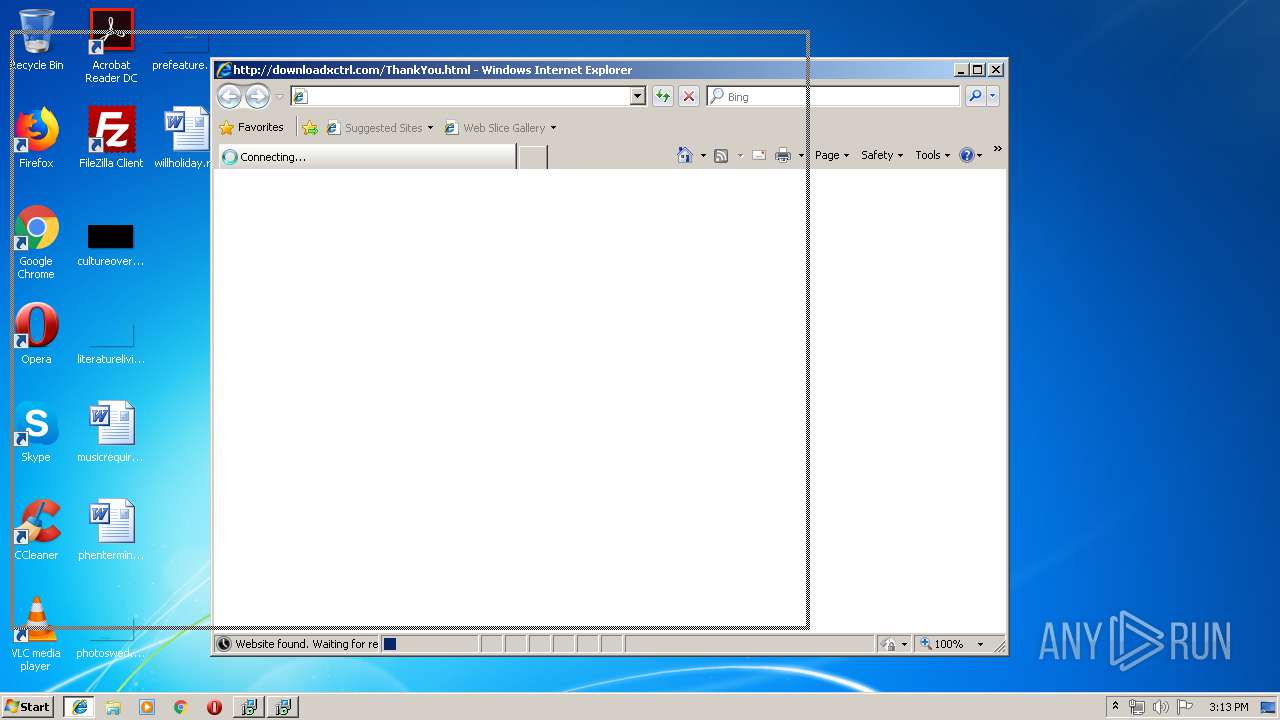
Task: Select the willholiday Word document
Action: tap(185, 138)
